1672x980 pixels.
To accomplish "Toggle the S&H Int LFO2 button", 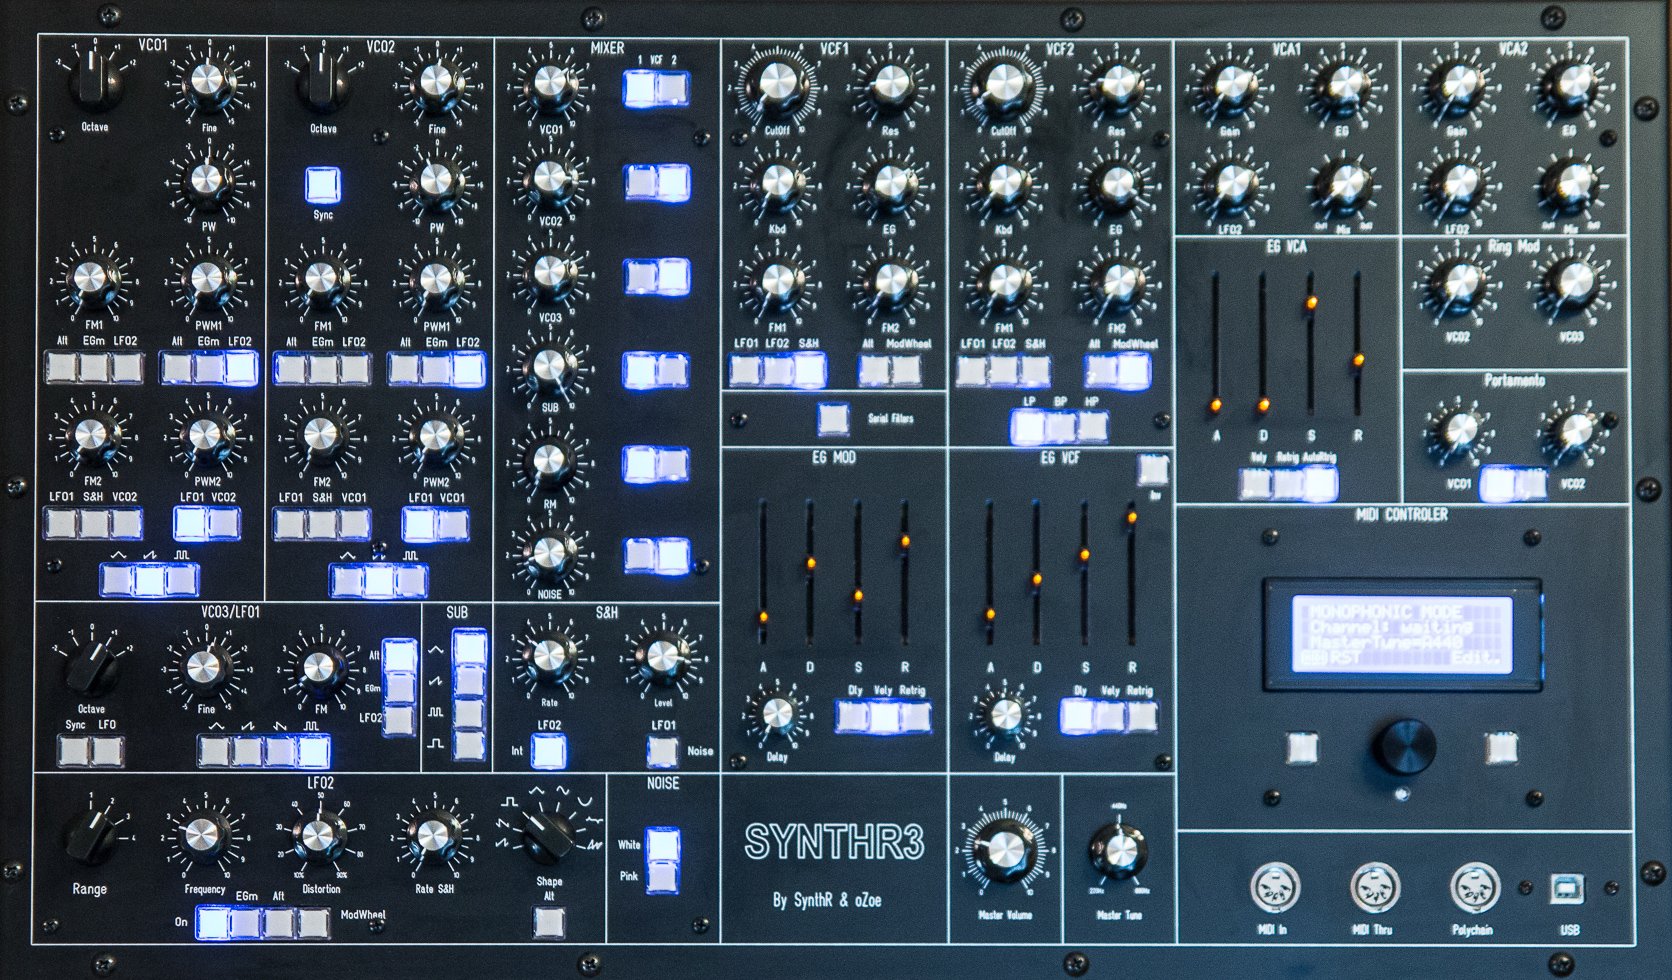I will 548,751.
